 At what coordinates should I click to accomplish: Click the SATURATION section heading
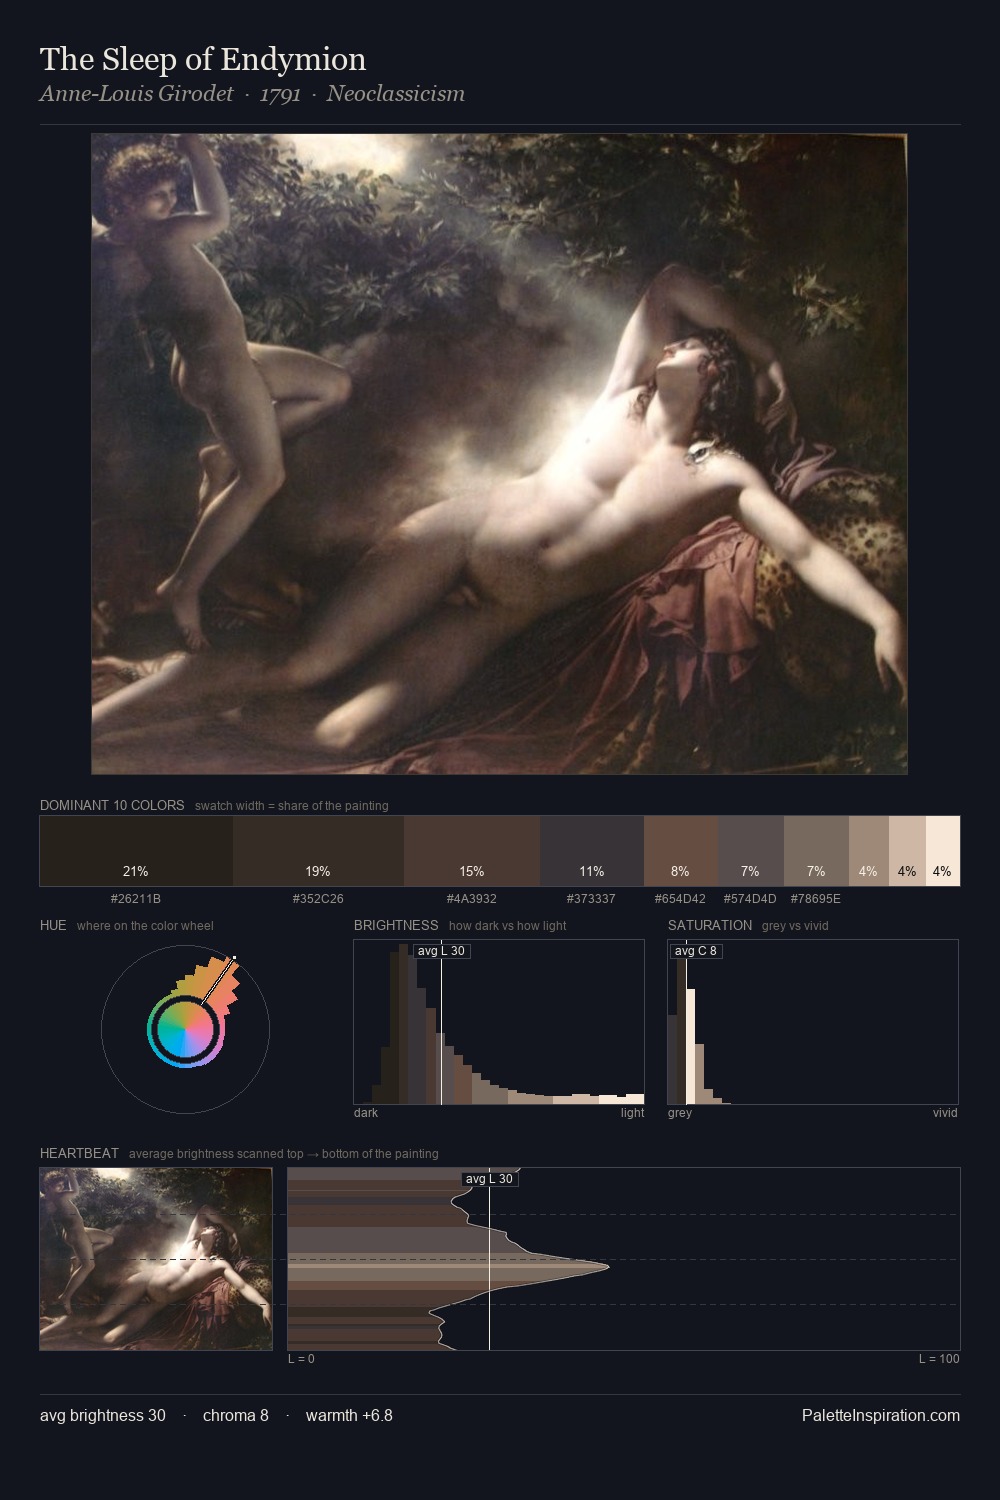click(x=710, y=925)
